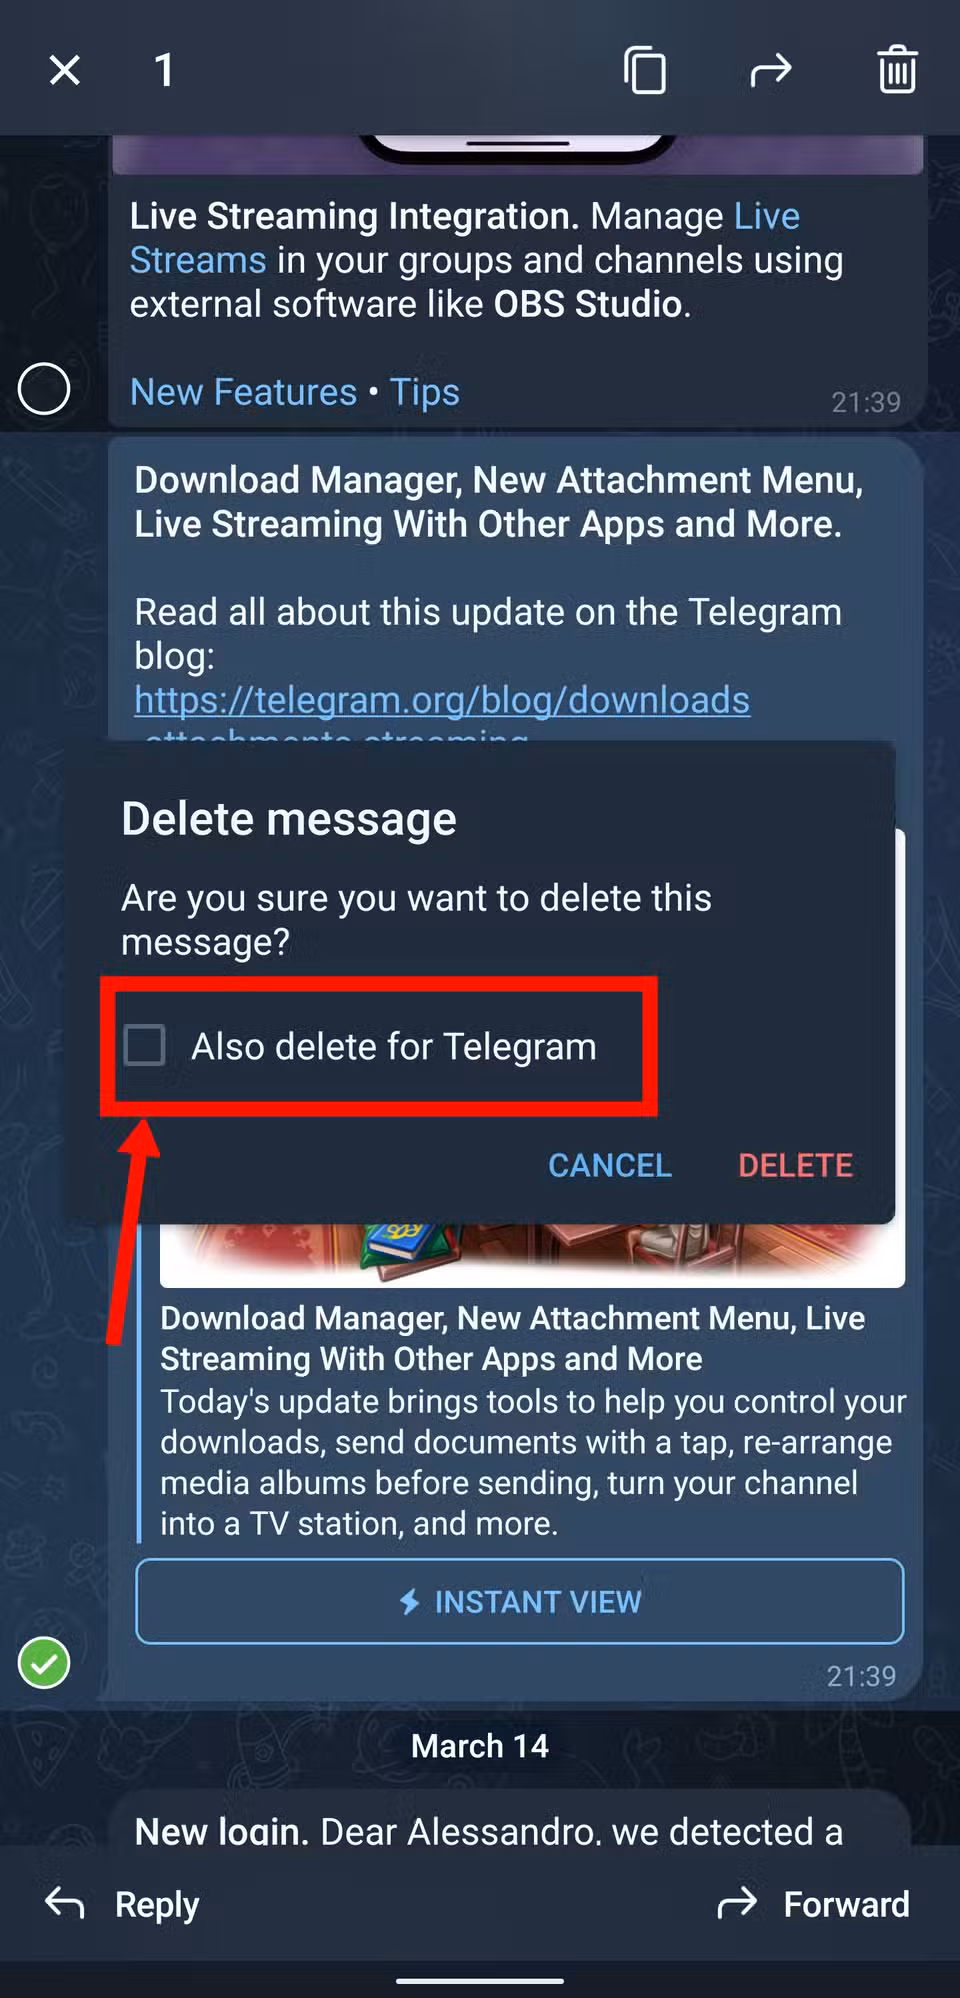Tap the lightning bolt Instant View icon

(409, 1602)
